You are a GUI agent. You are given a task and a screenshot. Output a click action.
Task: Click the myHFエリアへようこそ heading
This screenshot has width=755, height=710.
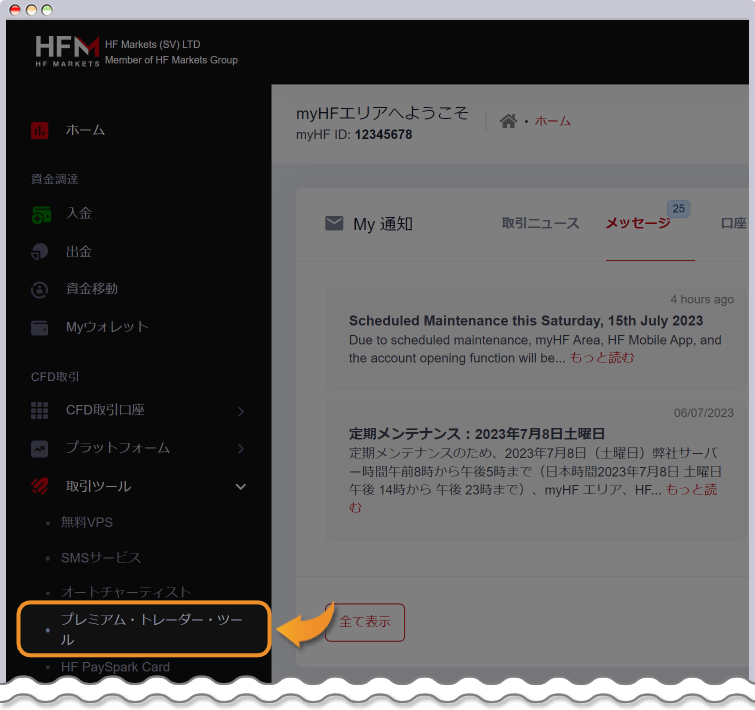[382, 114]
